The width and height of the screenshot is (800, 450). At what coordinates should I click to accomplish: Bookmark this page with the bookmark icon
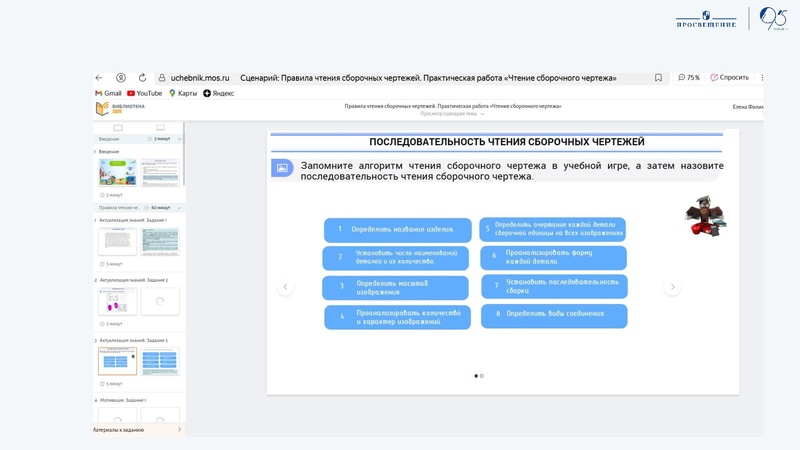click(658, 78)
